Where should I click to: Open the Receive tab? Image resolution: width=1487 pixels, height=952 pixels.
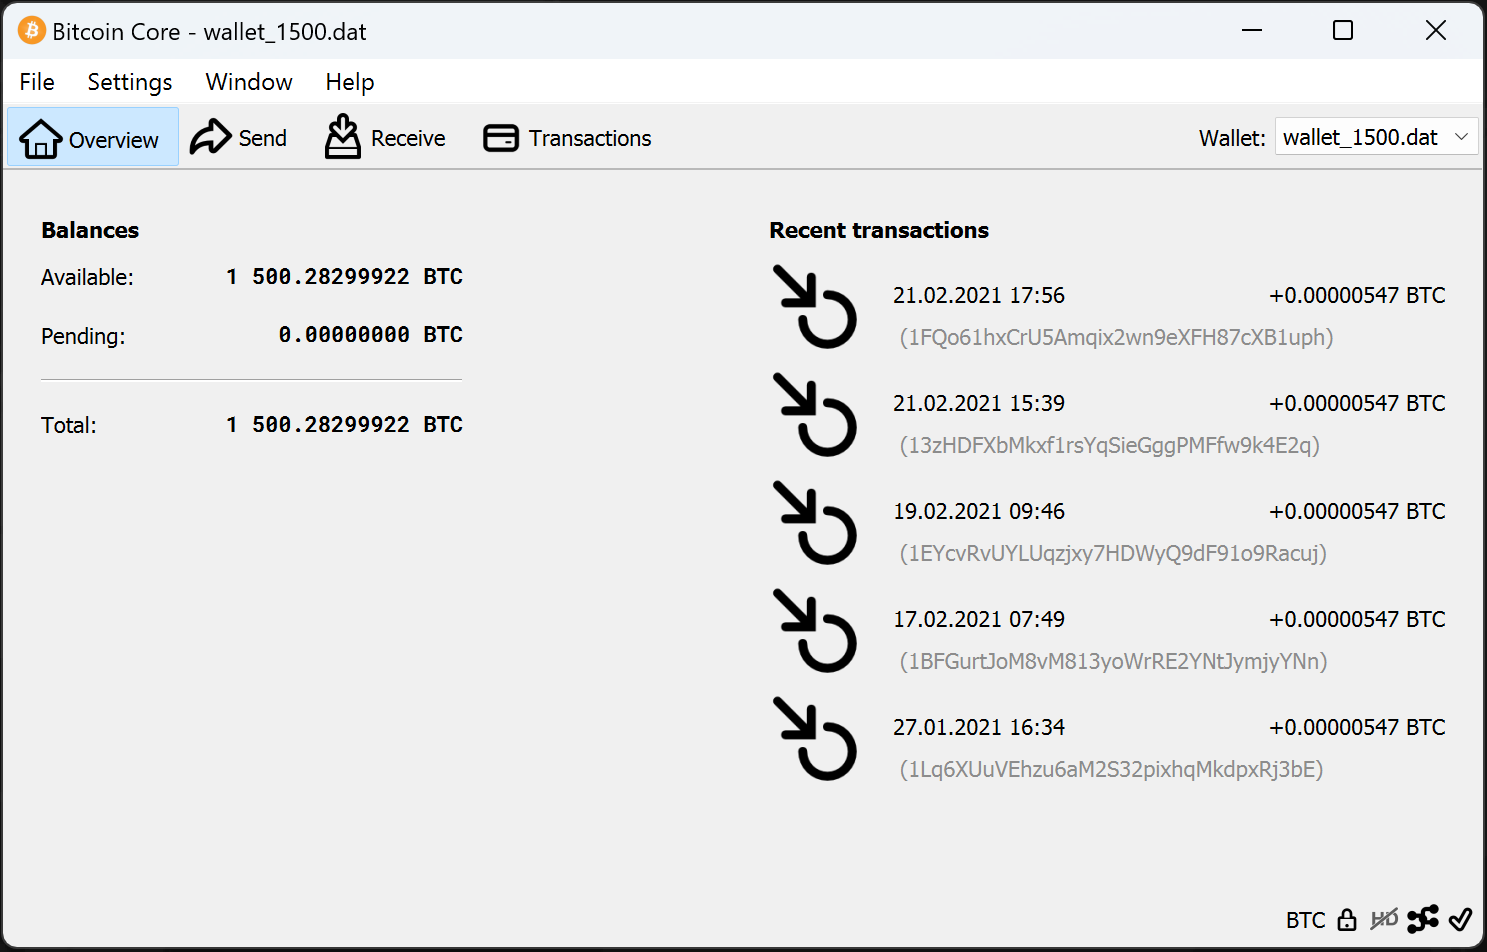point(386,138)
